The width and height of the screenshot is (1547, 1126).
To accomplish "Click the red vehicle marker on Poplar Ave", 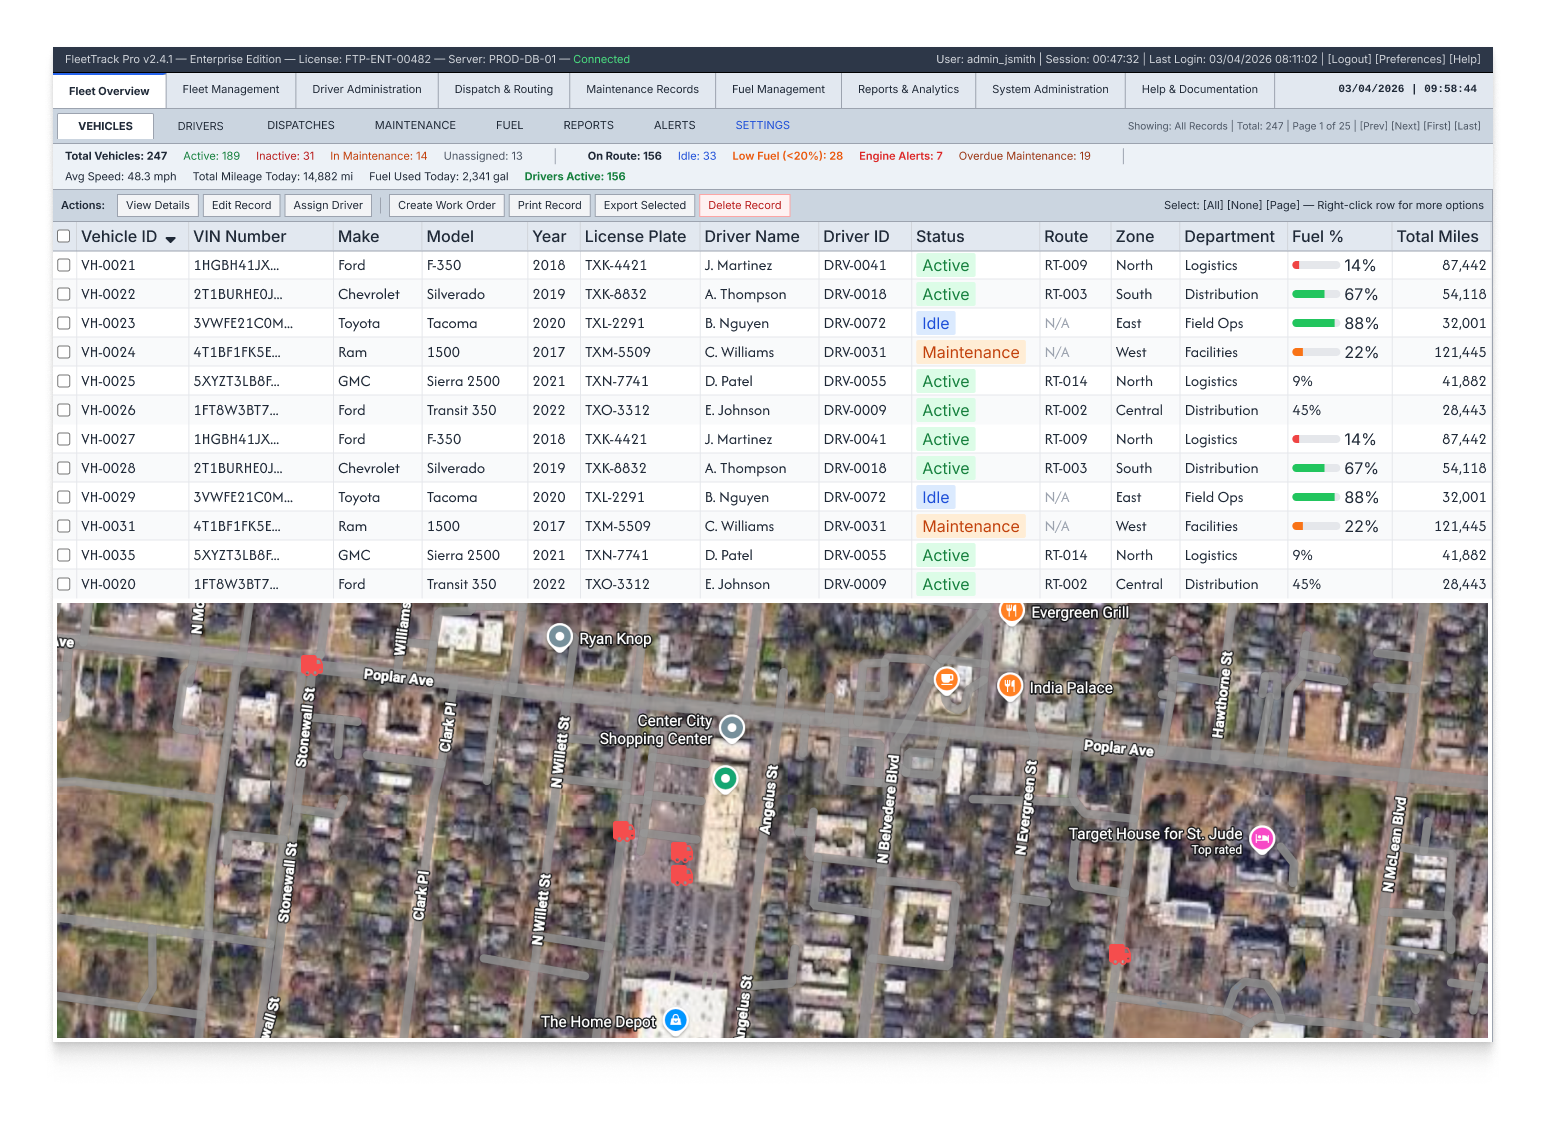I will coord(311,663).
